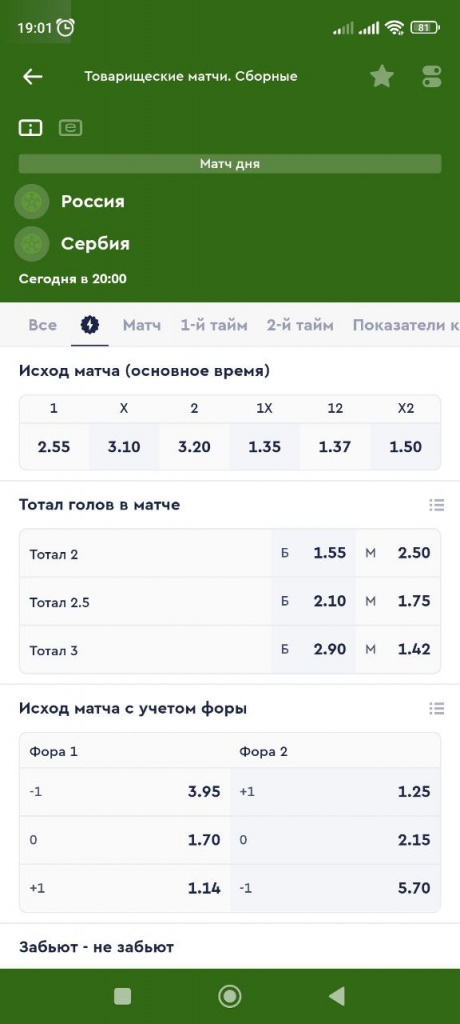Image resolution: width=460 pixels, height=1024 pixels.
Task: Select the lightning quick bets tab
Action: click(90, 325)
